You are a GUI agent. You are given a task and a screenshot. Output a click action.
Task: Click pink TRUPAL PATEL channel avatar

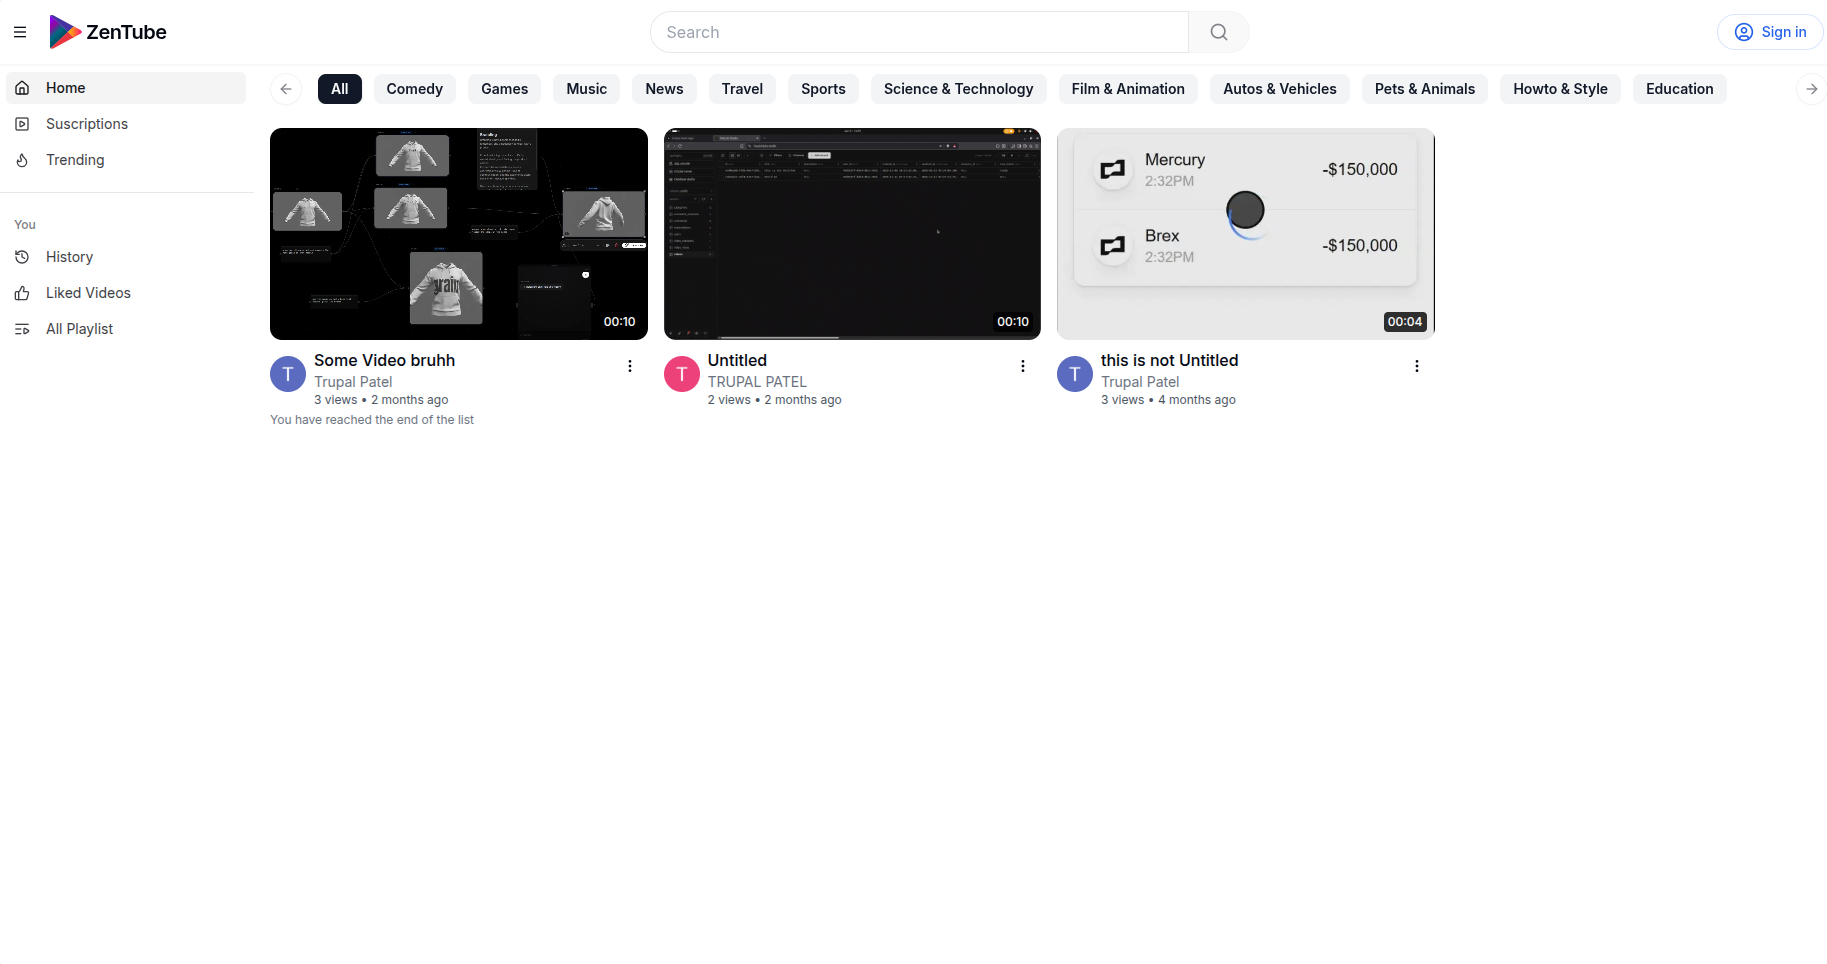(x=682, y=374)
